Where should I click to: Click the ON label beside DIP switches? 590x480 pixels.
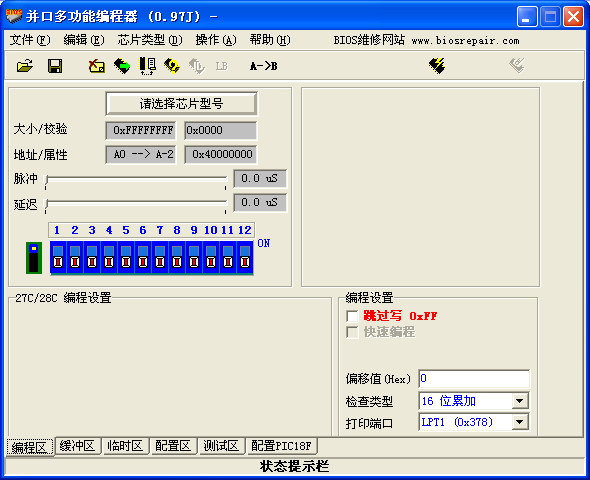(264, 243)
